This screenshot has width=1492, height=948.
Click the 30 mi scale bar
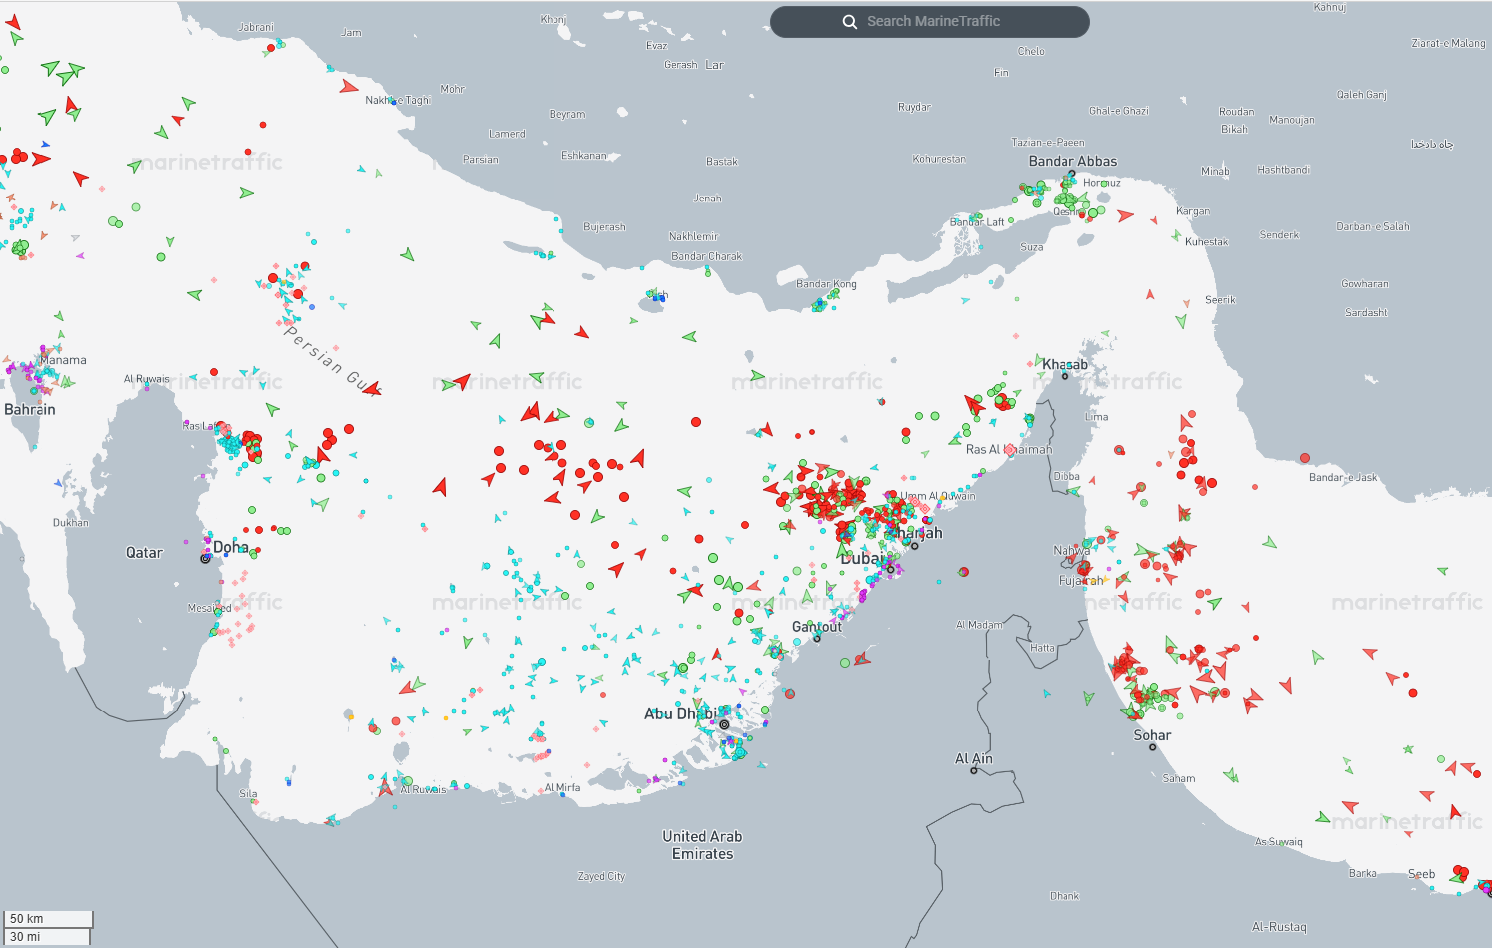(47, 937)
